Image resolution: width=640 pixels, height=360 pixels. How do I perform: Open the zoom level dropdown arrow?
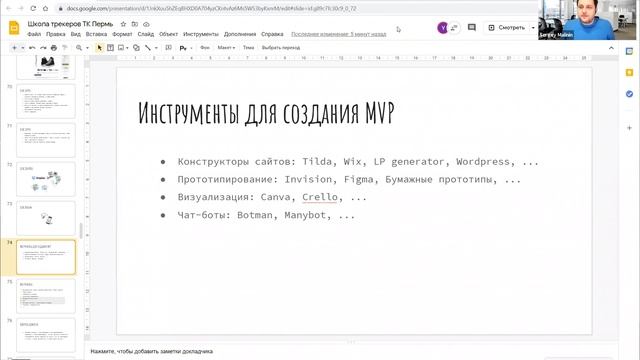coord(87,48)
